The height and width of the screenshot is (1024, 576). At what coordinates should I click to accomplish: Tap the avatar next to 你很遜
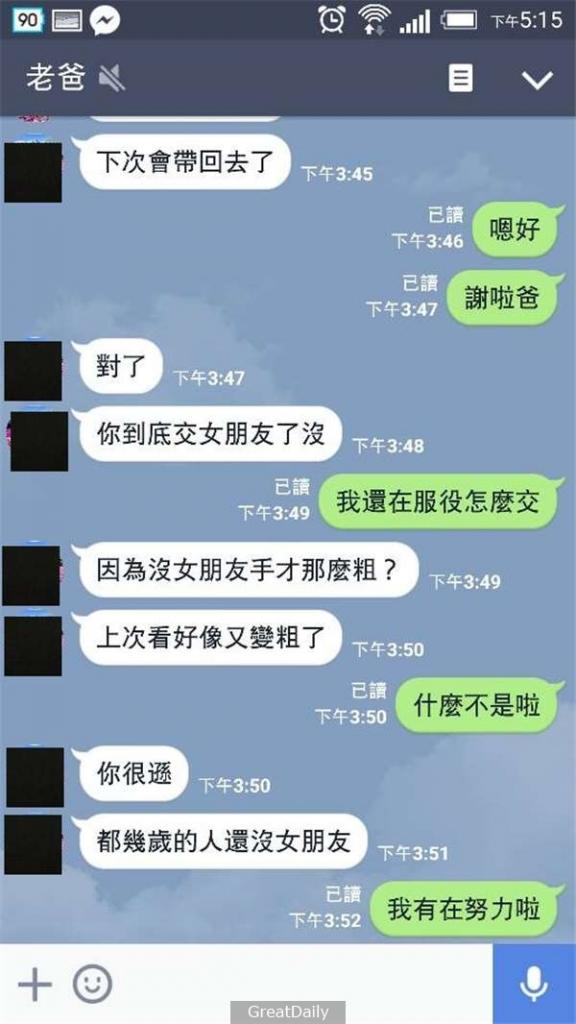tap(35, 777)
